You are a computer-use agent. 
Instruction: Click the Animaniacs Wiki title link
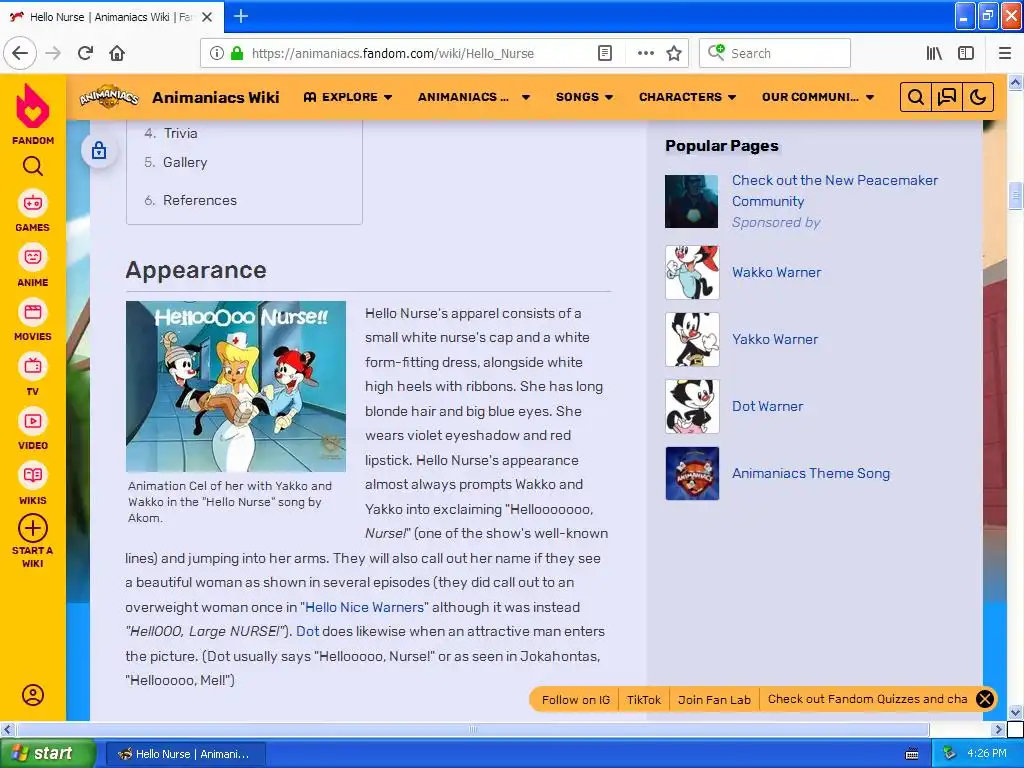point(216,97)
